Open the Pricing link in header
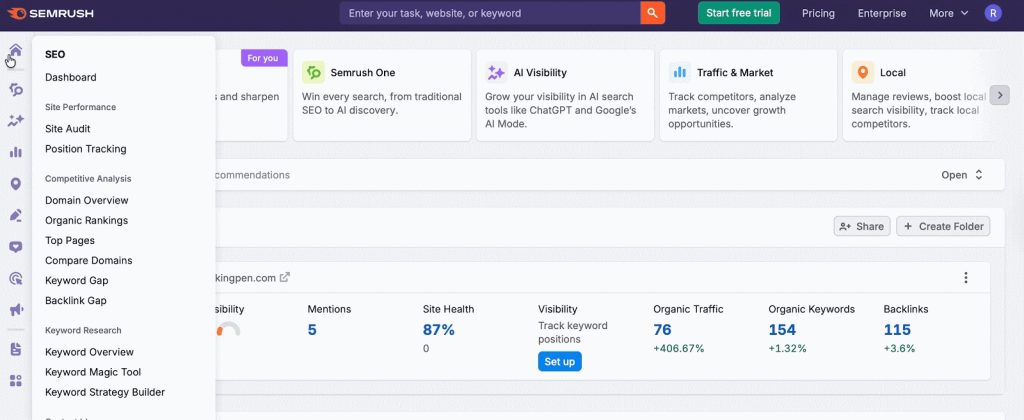Viewport: 1024px width, 420px height. pos(818,13)
